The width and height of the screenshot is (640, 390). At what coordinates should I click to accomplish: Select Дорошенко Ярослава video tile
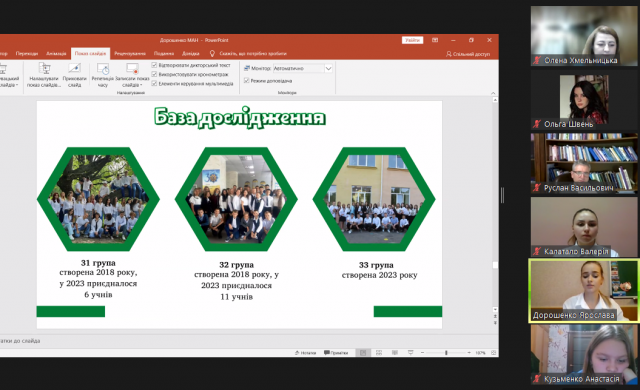[x=584, y=290]
